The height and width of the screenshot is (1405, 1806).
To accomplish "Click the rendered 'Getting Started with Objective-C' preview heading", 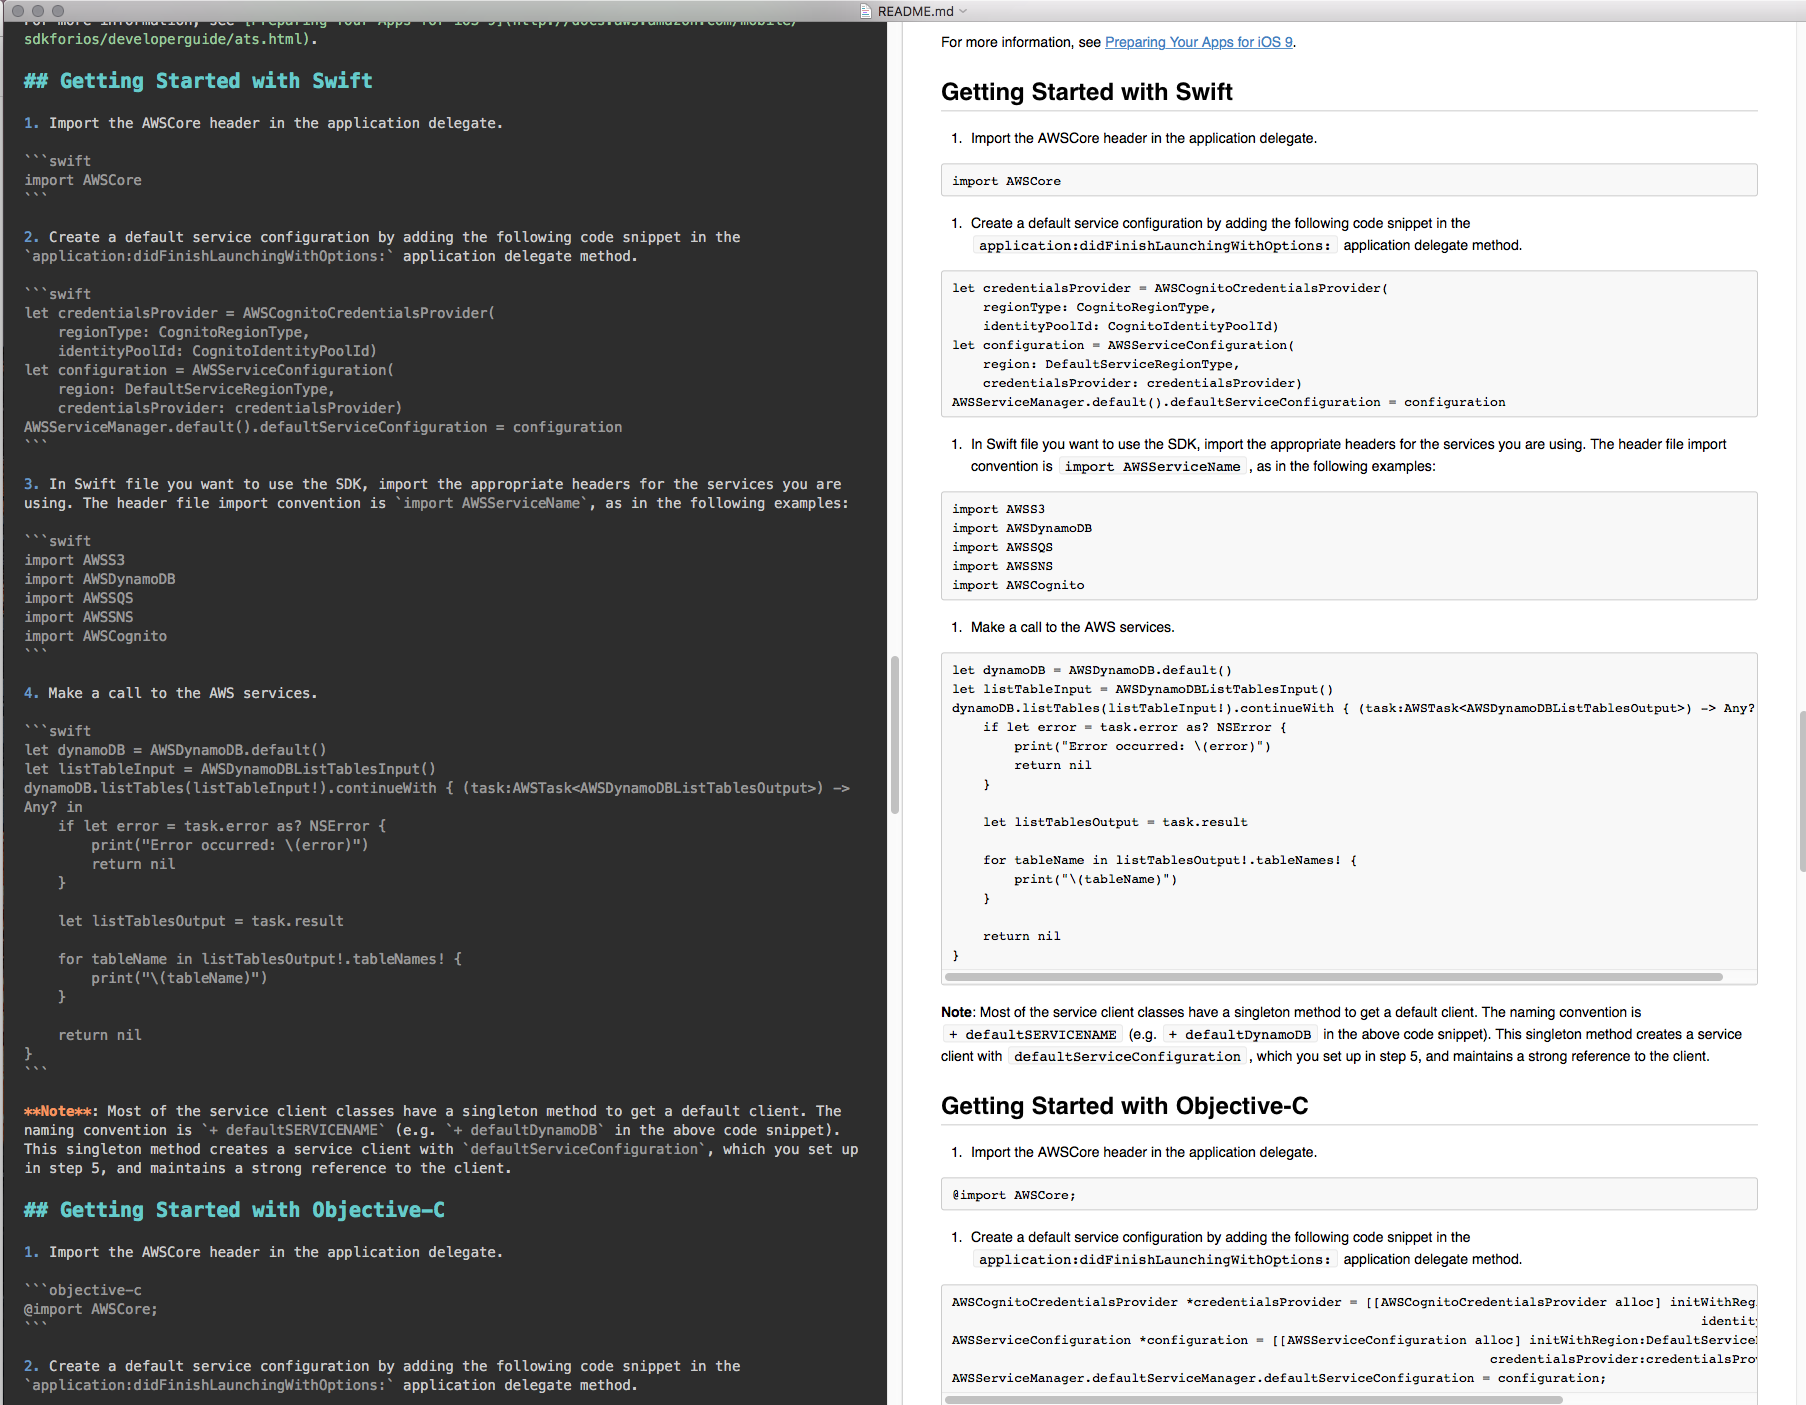I will pos(1124,1106).
